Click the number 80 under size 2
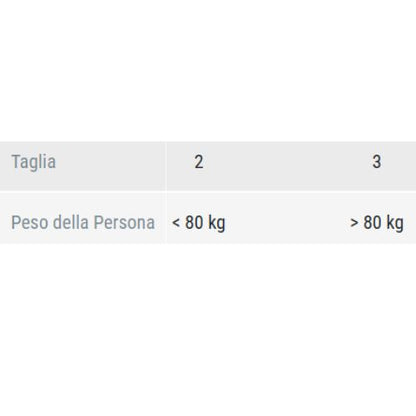Viewport: 416px width, 416px height. [x=194, y=223]
